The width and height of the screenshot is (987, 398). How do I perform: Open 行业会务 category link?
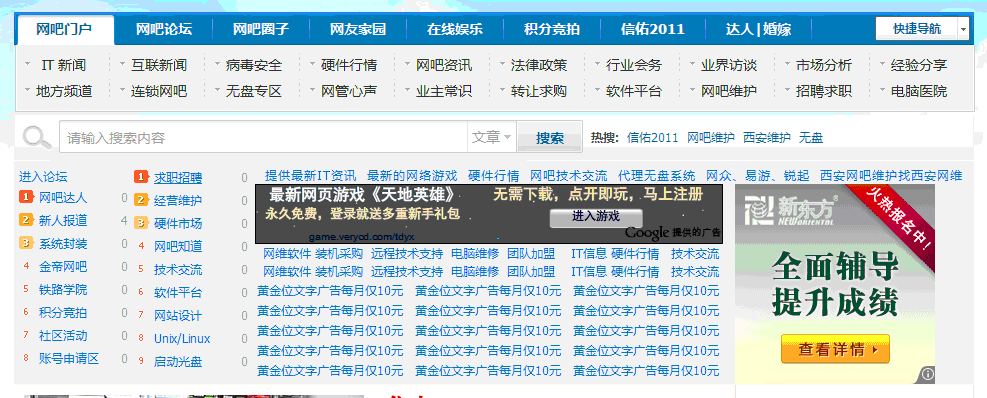tap(634, 65)
